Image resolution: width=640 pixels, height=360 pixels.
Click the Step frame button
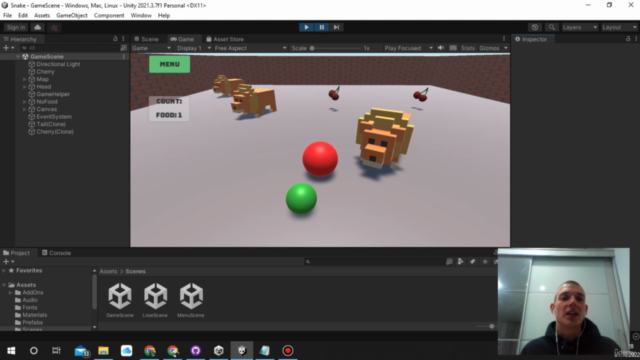pyautogui.click(x=336, y=27)
